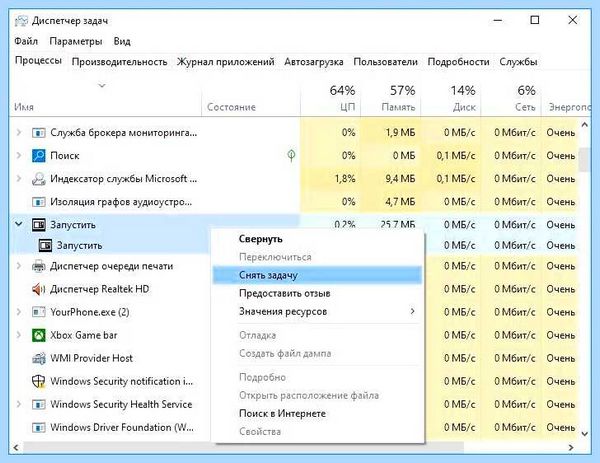Viewport: 600px width, 463px height.
Task: Select the Xbox Game bar row name
Action: point(84,335)
